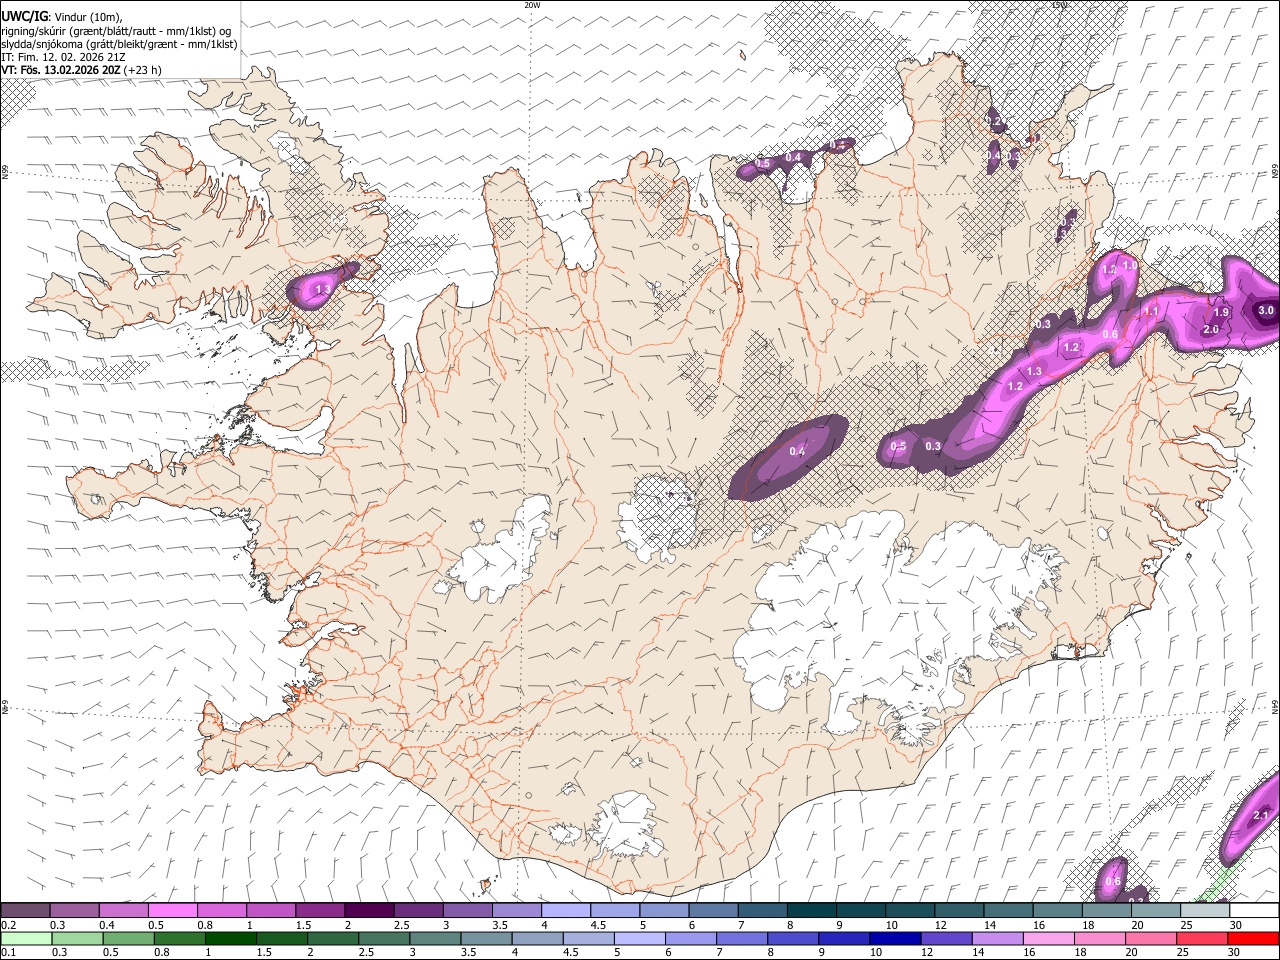
Task: Click the hatched Hofsjökull glacier in central Iceland
Action: click(x=656, y=515)
